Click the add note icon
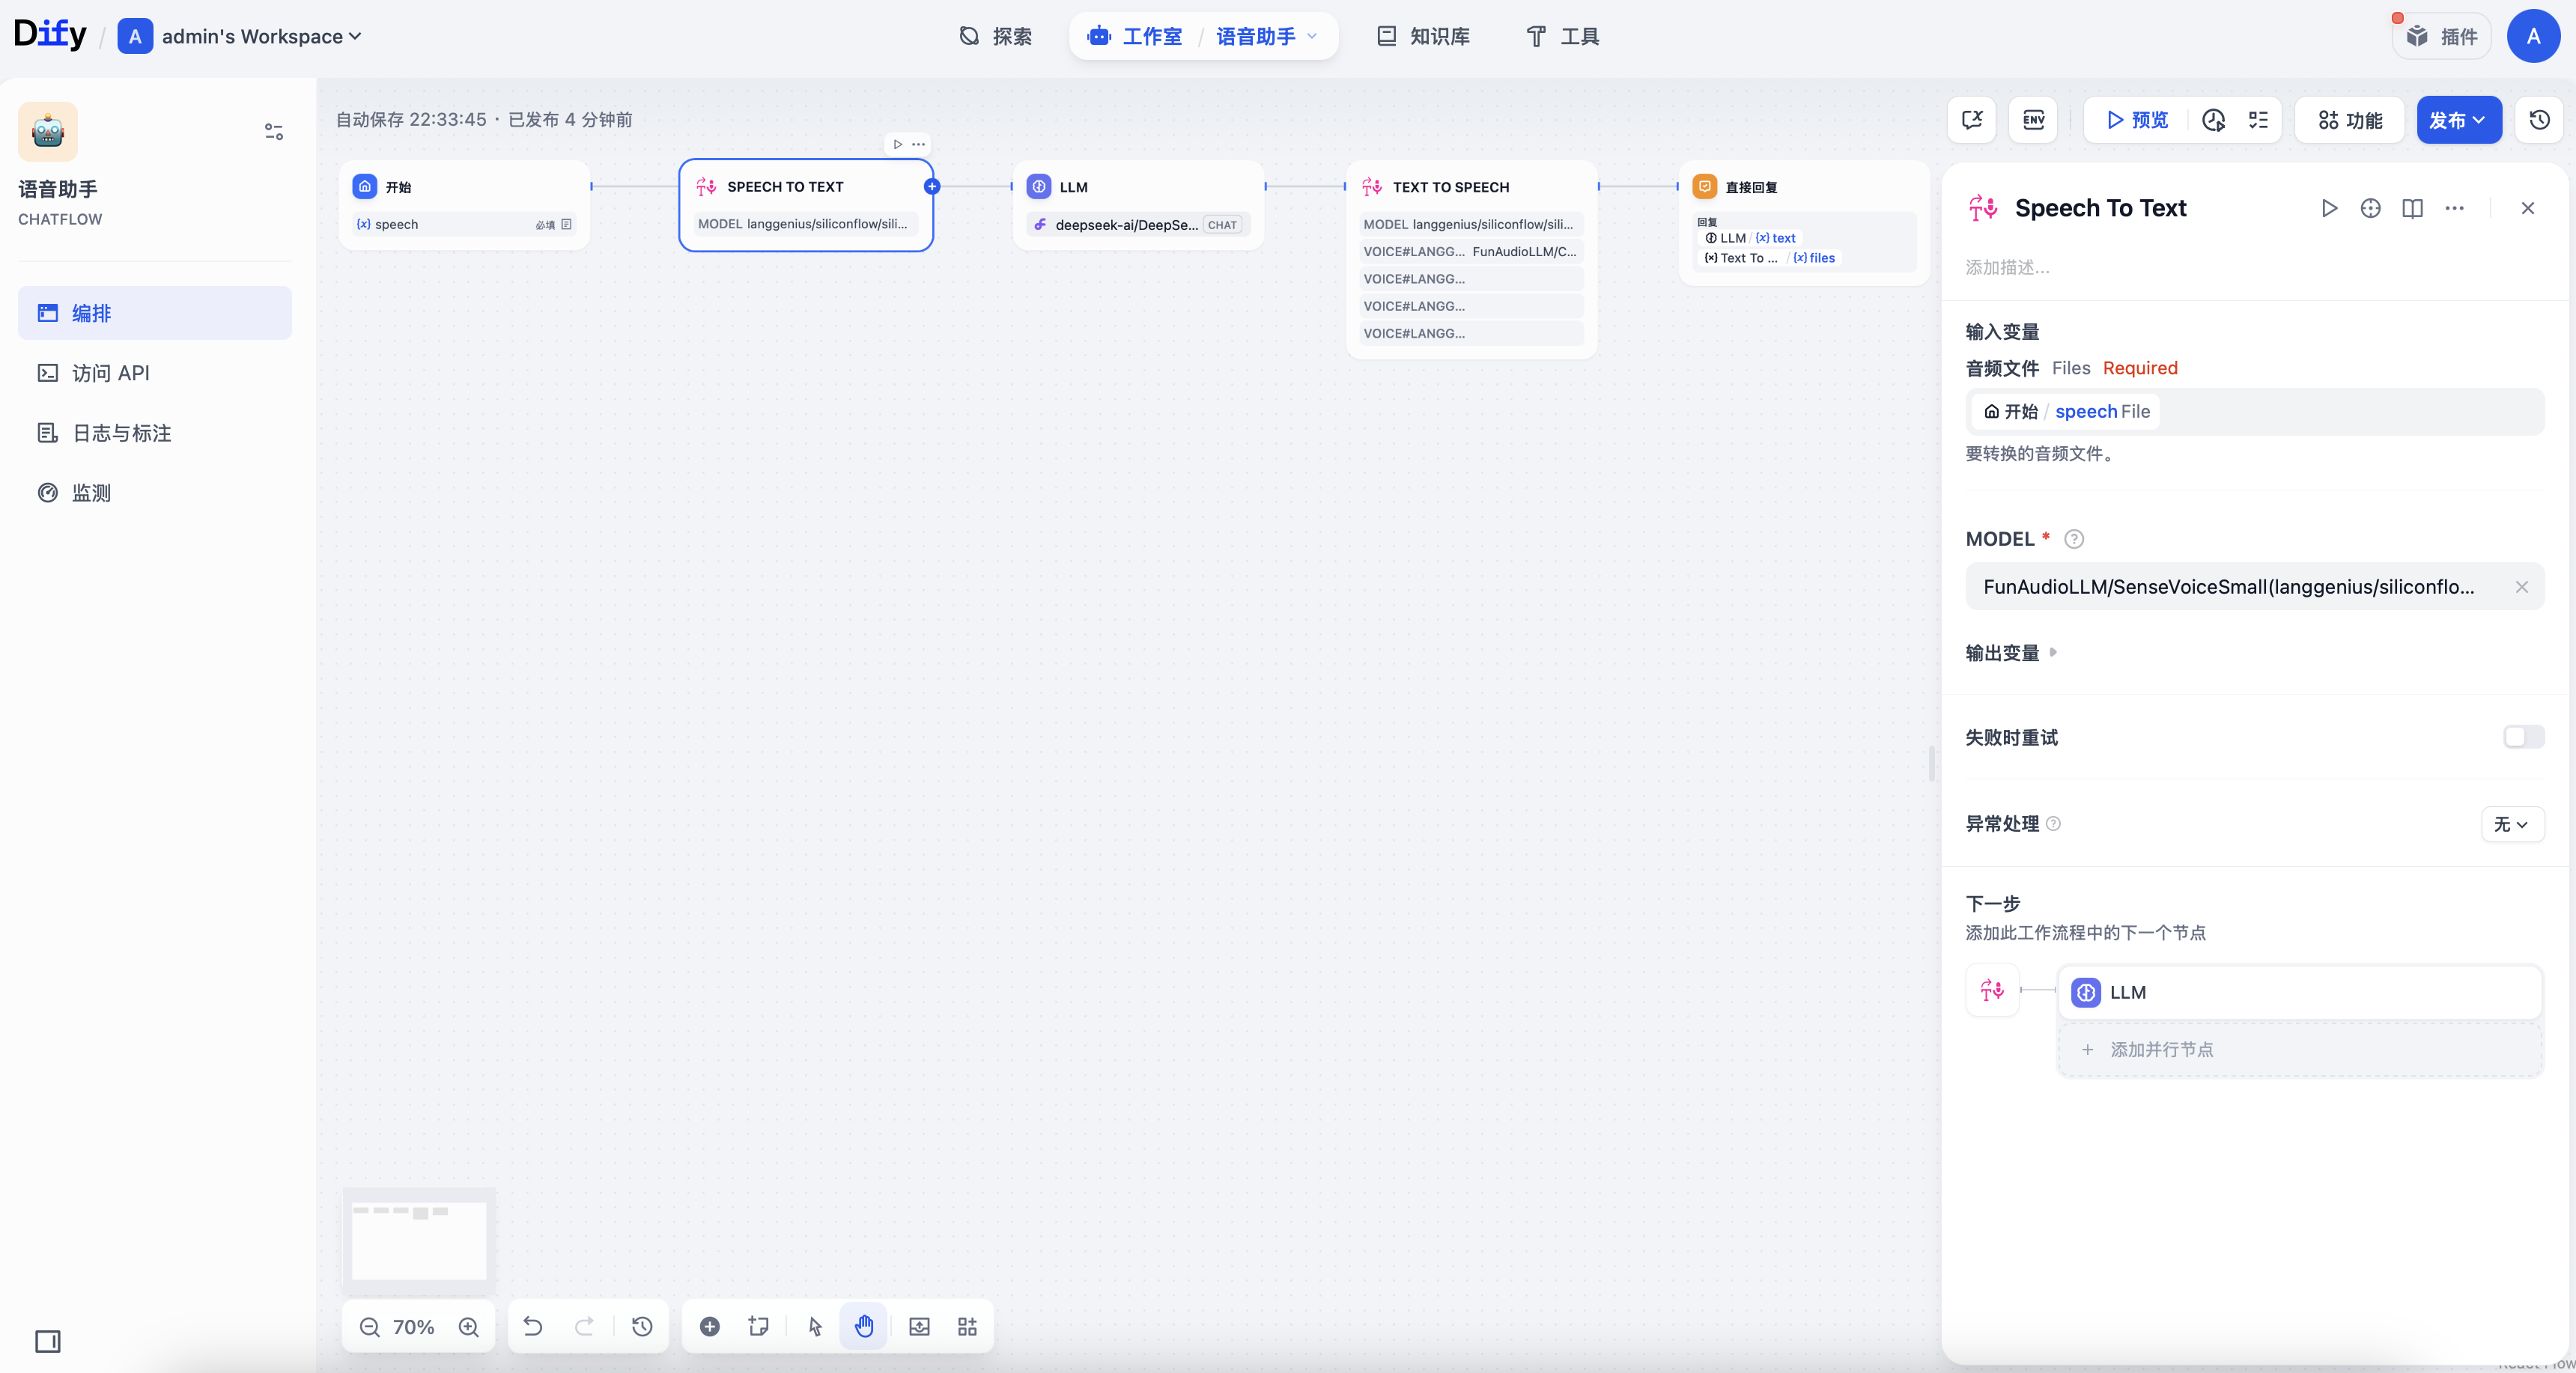Image resolution: width=2576 pixels, height=1373 pixels. pos(758,1326)
